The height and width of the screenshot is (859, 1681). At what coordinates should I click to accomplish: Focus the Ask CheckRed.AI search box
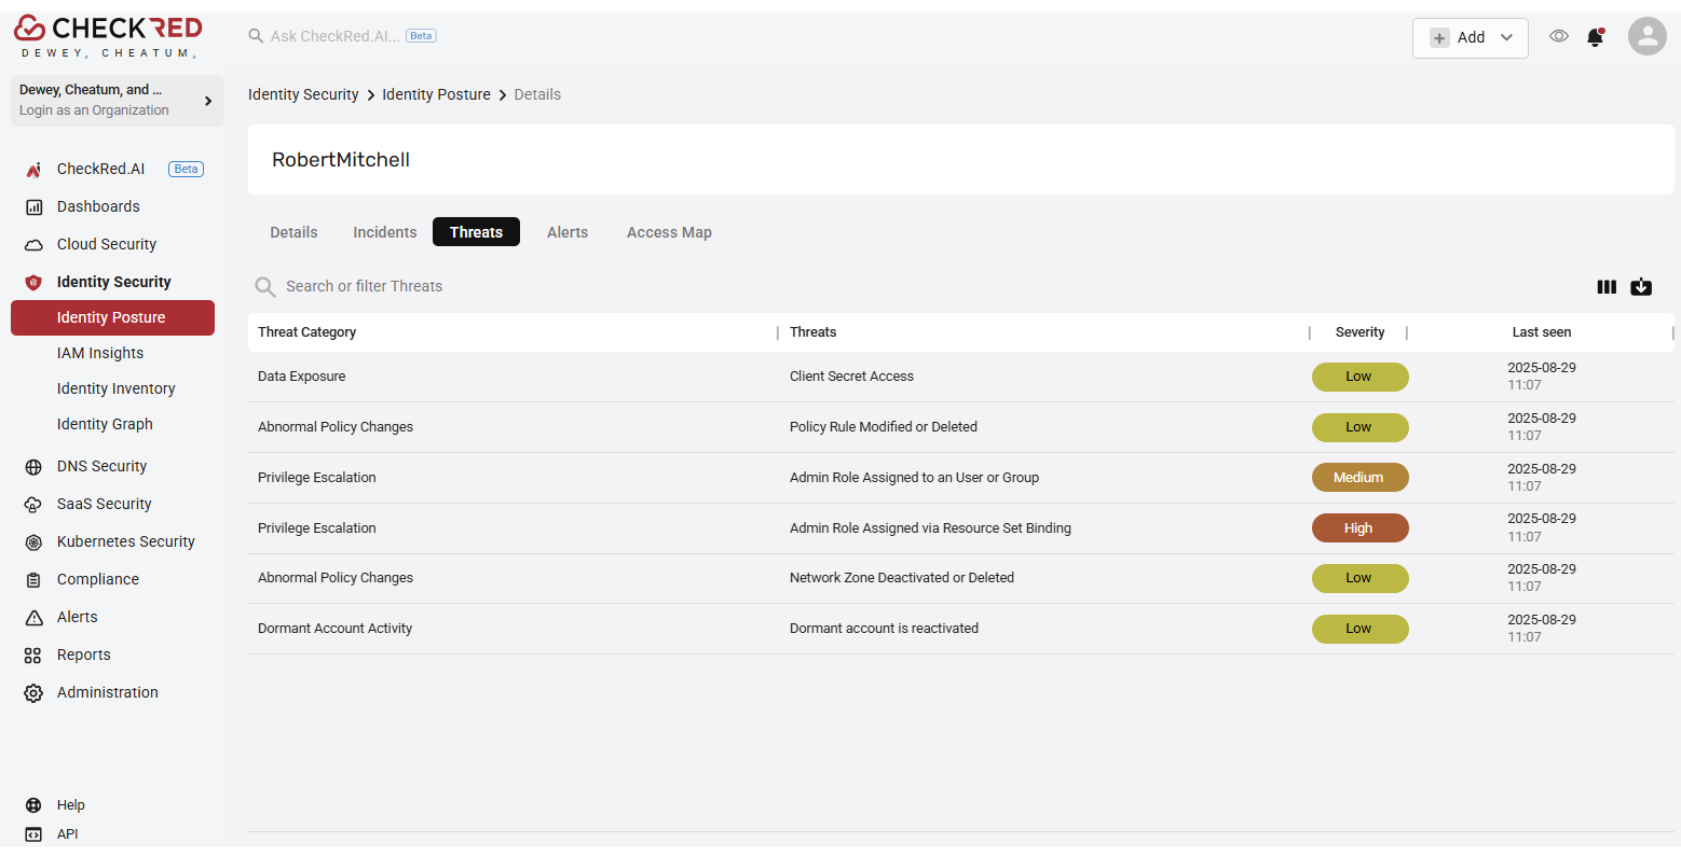click(335, 36)
